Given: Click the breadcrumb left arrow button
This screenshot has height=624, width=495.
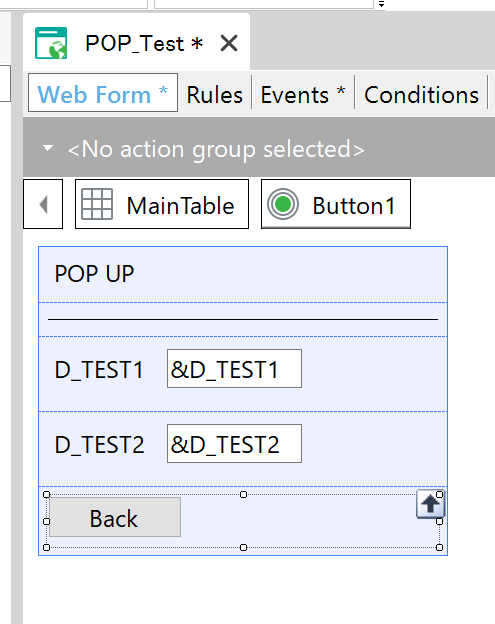Looking at the screenshot, I should (43, 205).
